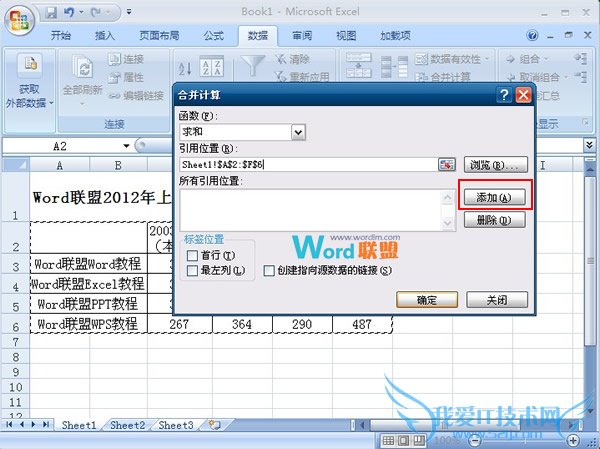Image resolution: width=600 pixels, height=449 pixels.
Task: Open the 开始 ribbon tab
Action: pos(60,36)
